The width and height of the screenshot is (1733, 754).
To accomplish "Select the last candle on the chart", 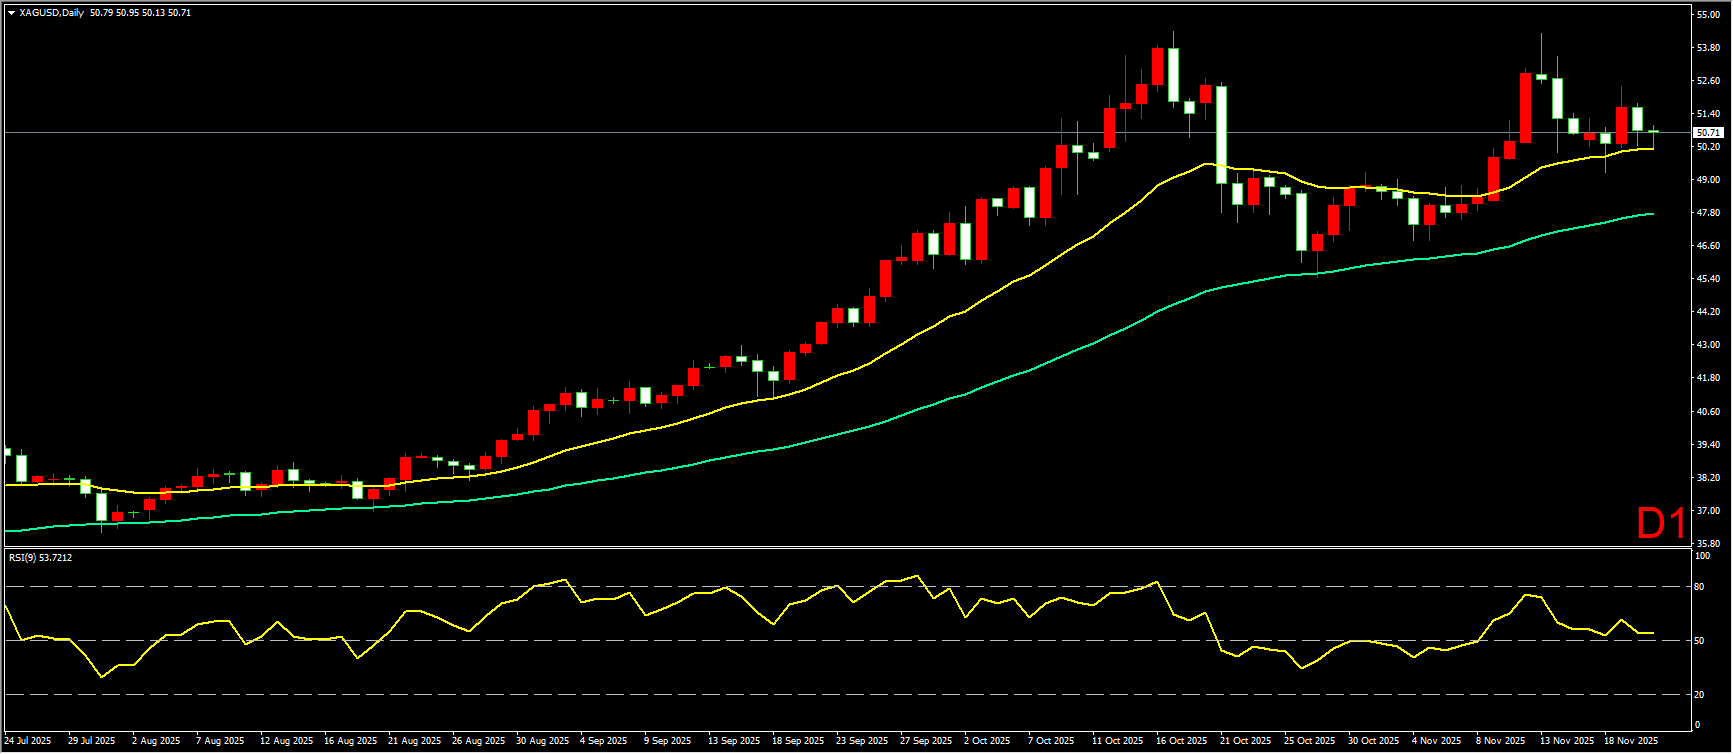I will [x=1653, y=132].
